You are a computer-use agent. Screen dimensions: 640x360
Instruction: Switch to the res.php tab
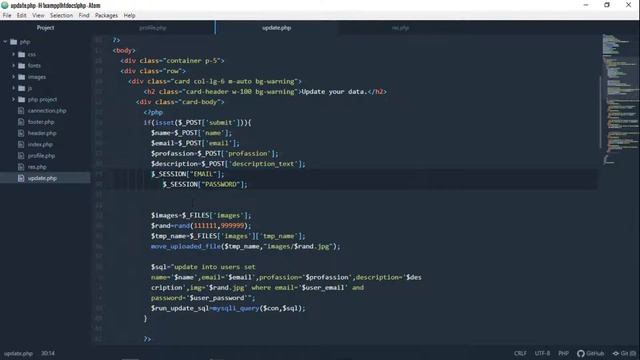point(400,28)
